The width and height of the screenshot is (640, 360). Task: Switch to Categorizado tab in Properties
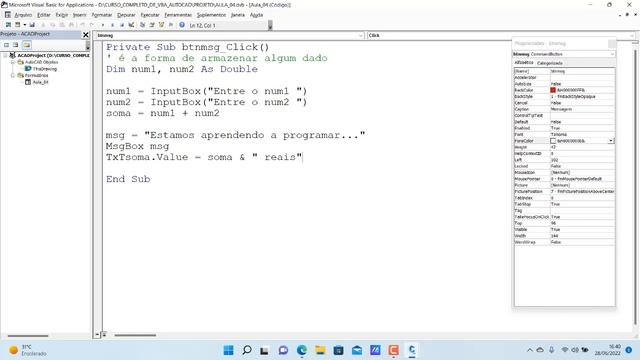tap(550, 63)
